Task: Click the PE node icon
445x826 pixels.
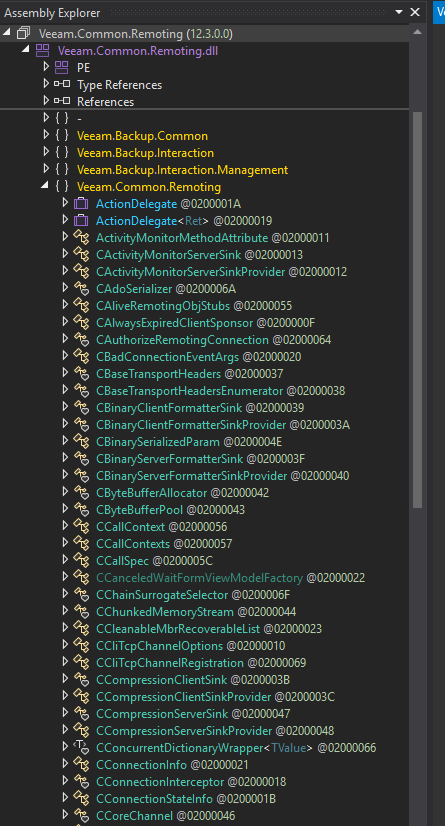Action: tap(62, 67)
